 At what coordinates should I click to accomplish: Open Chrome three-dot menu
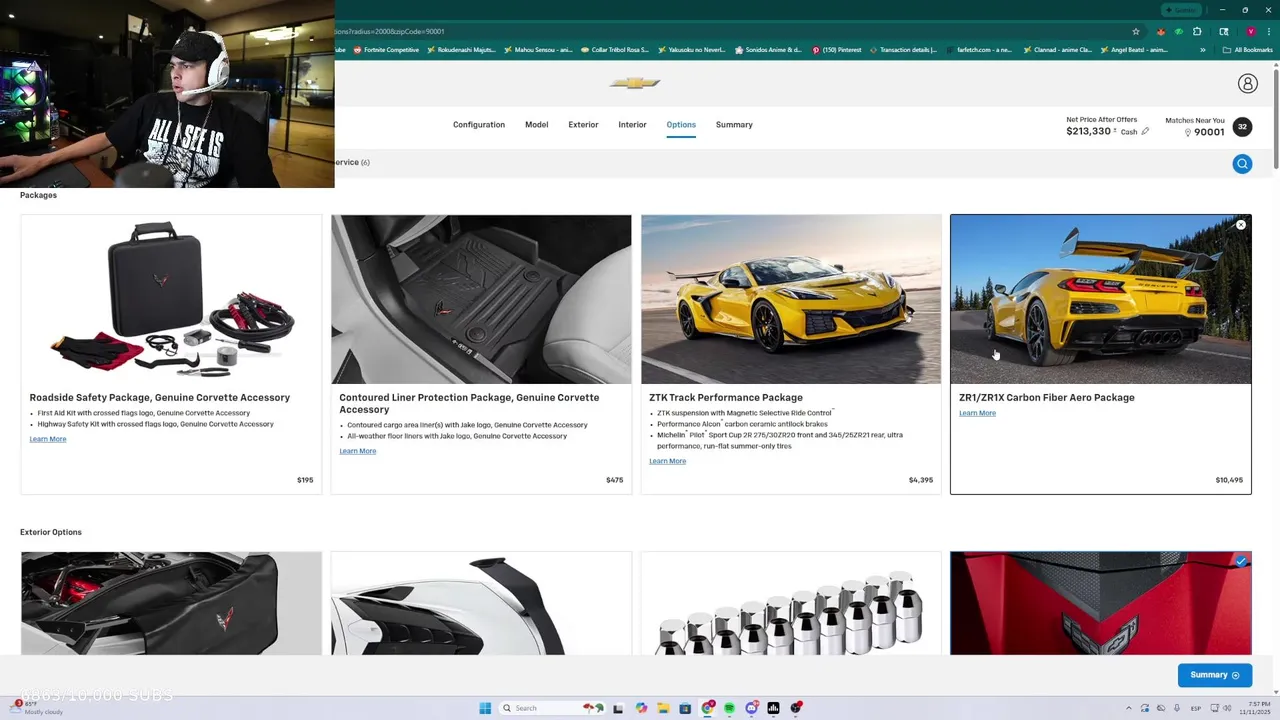[x=1268, y=31]
